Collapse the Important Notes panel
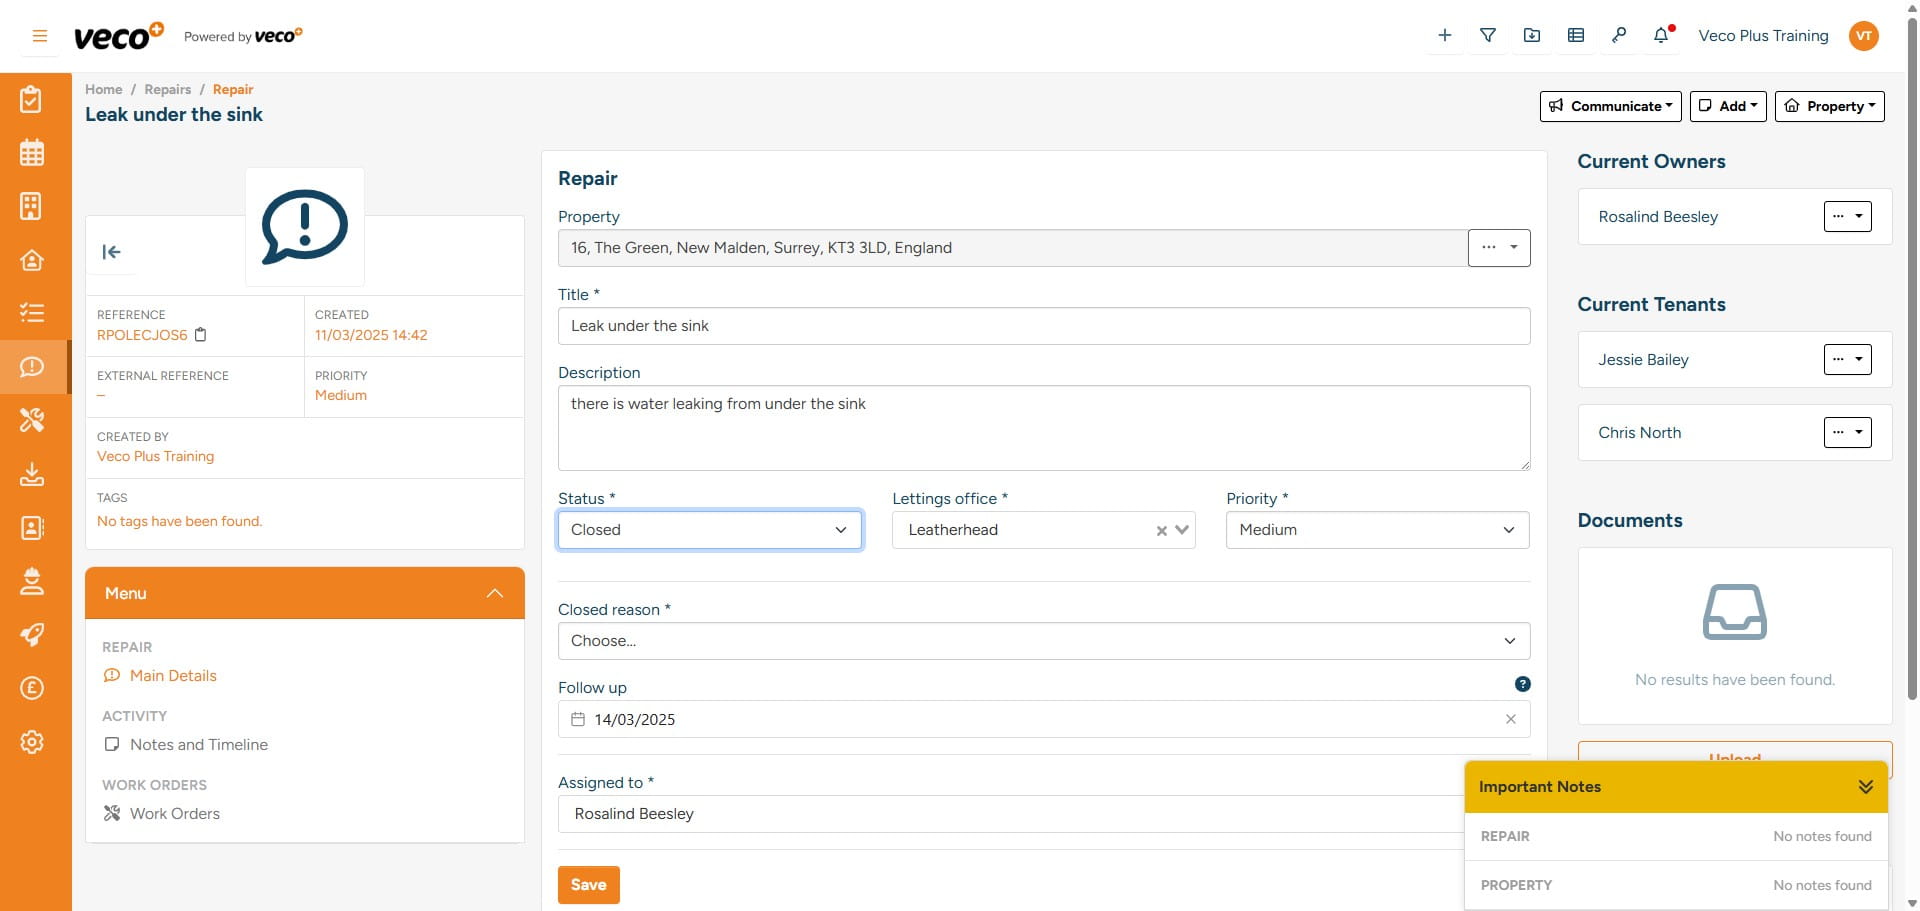Image resolution: width=1920 pixels, height=911 pixels. point(1865,787)
